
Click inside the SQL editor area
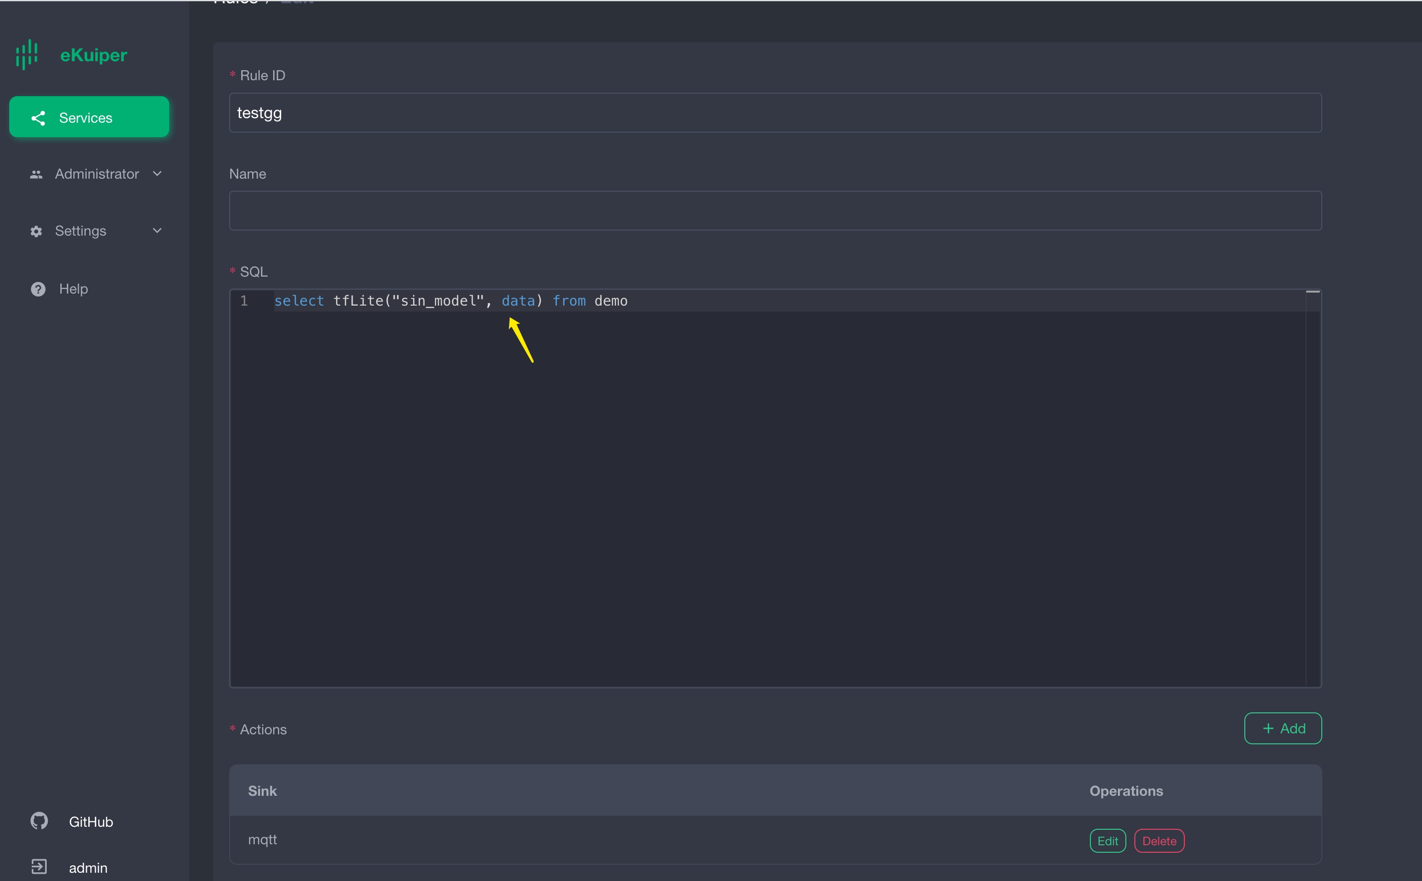pos(775,489)
